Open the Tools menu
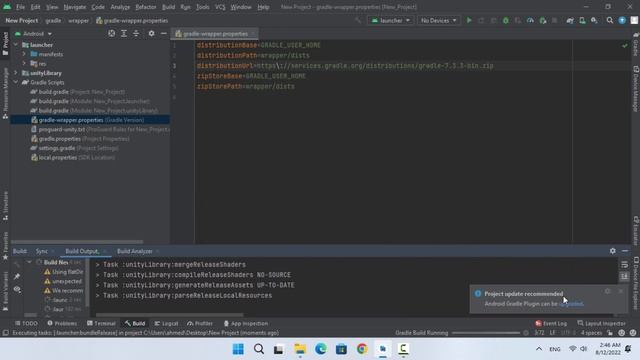 click(202, 7)
